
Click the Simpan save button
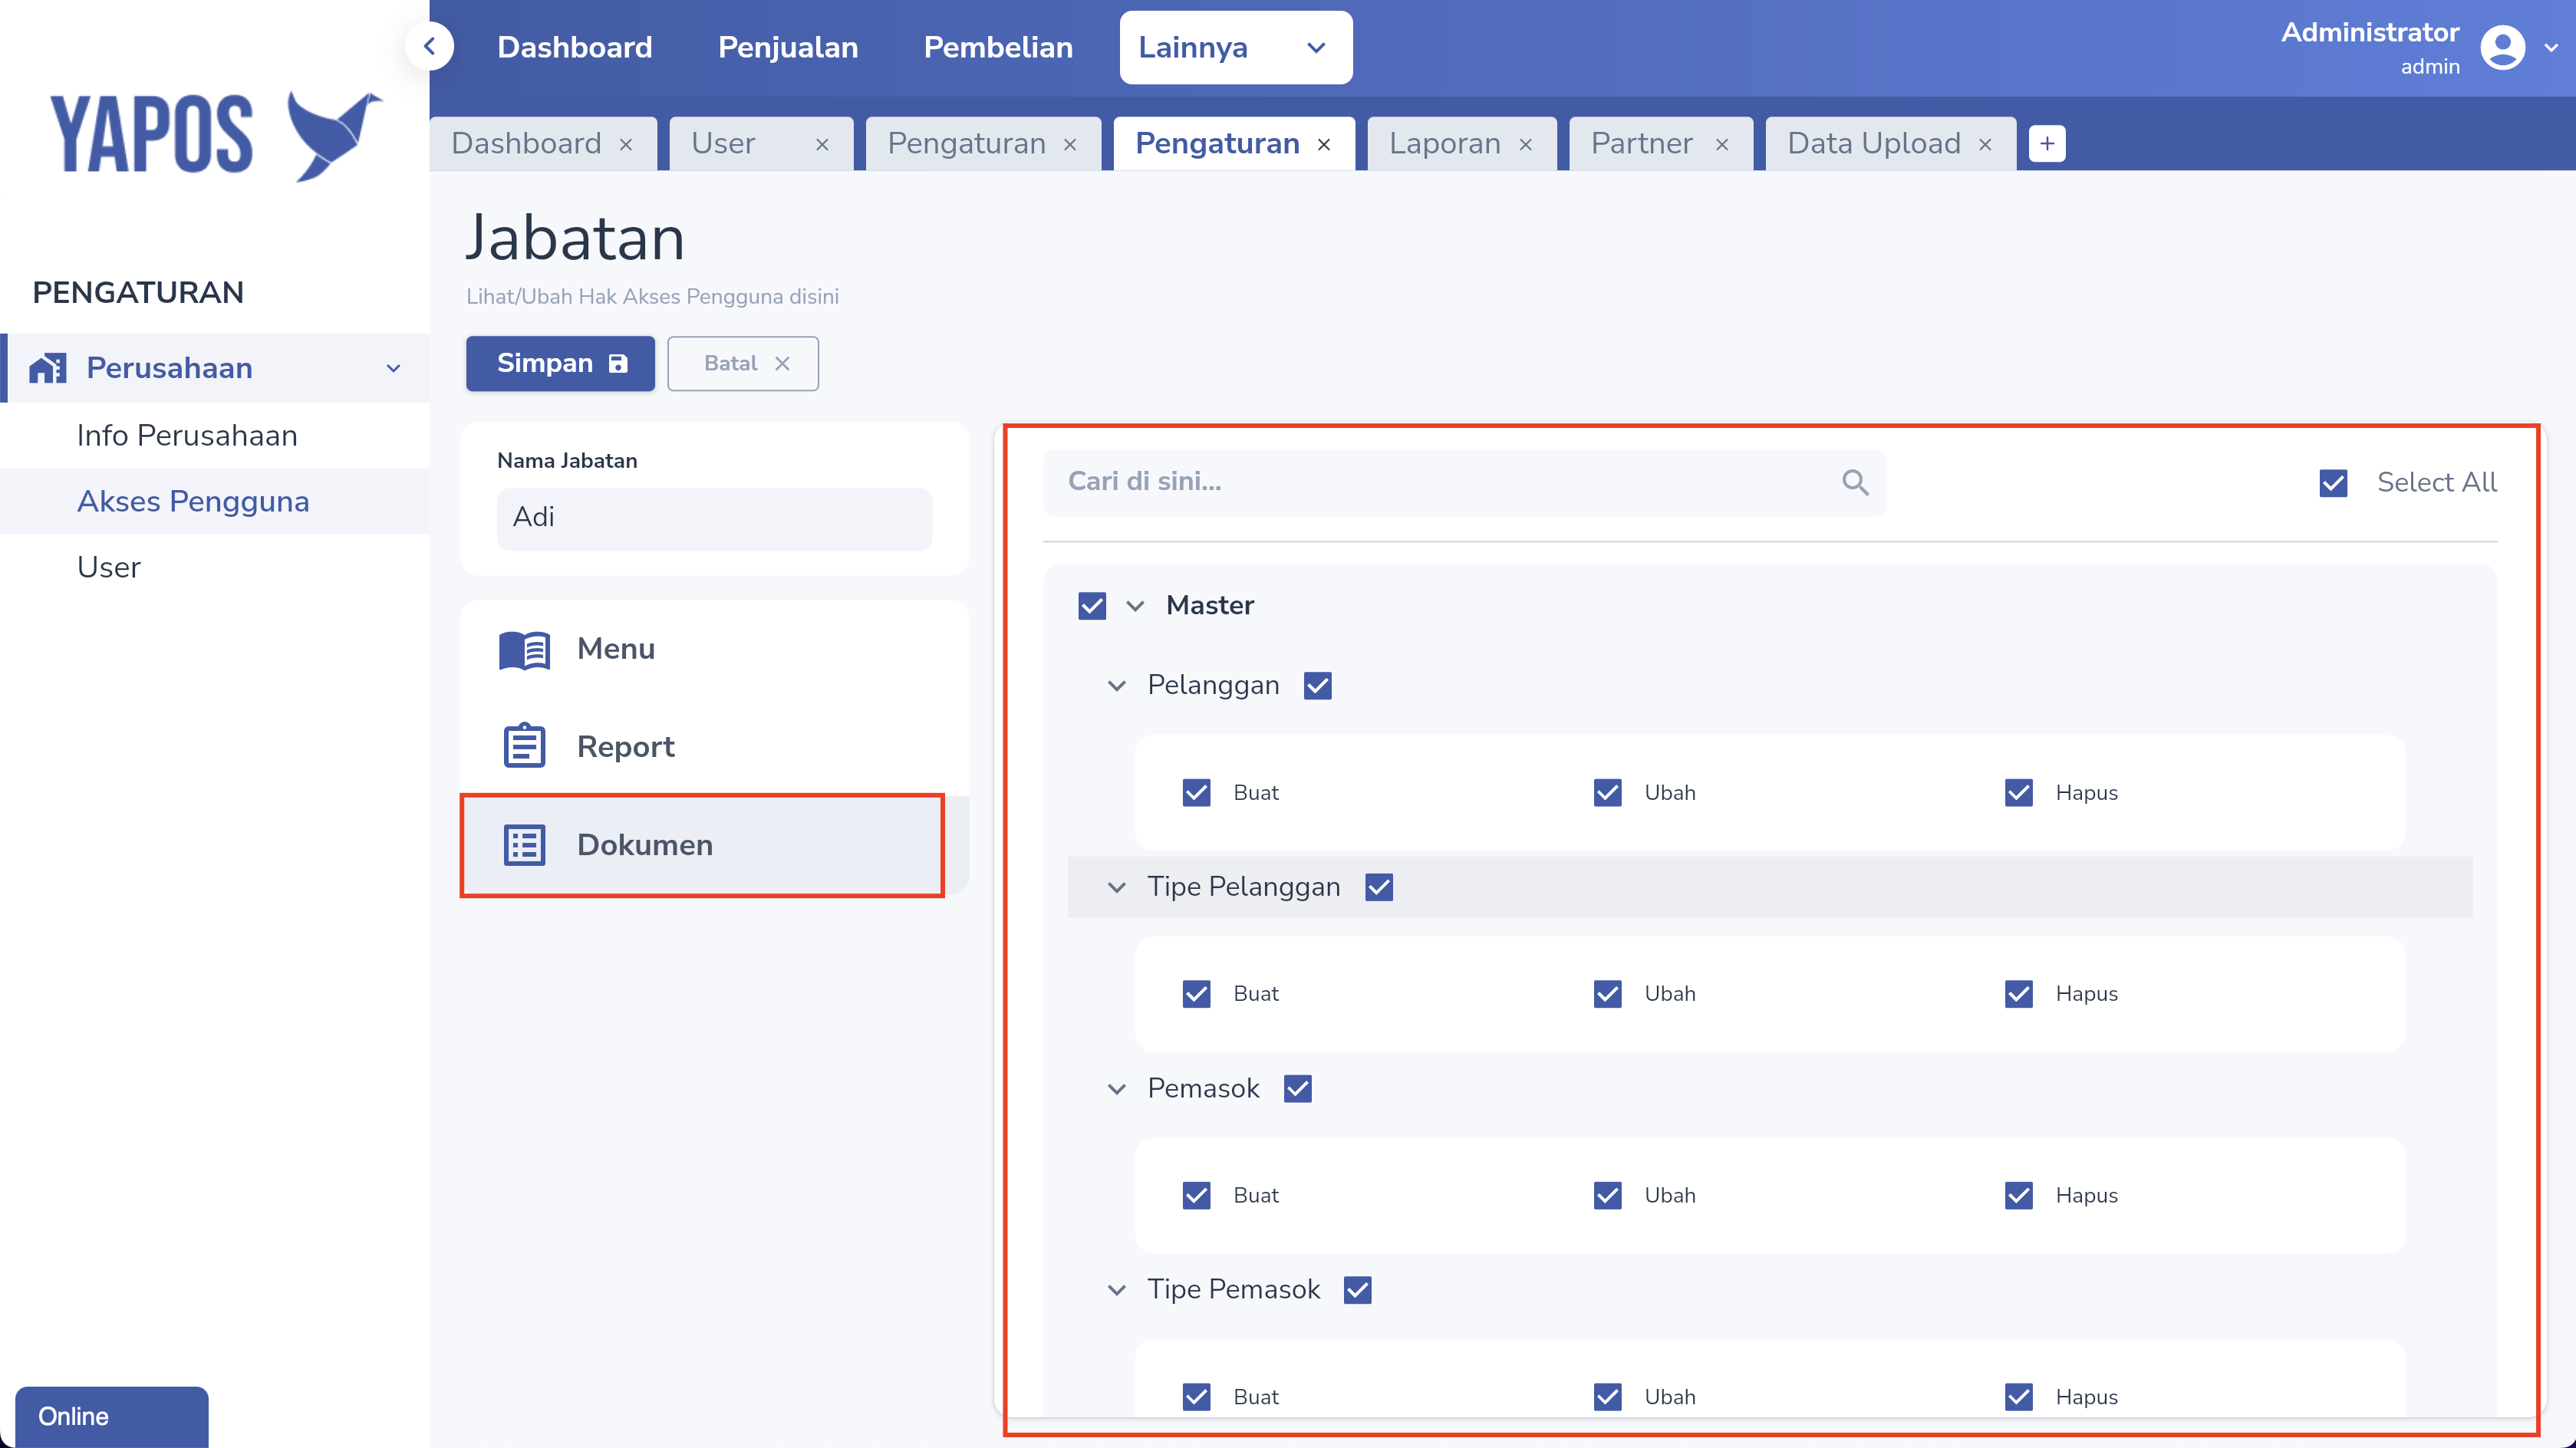(x=560, y=364)
